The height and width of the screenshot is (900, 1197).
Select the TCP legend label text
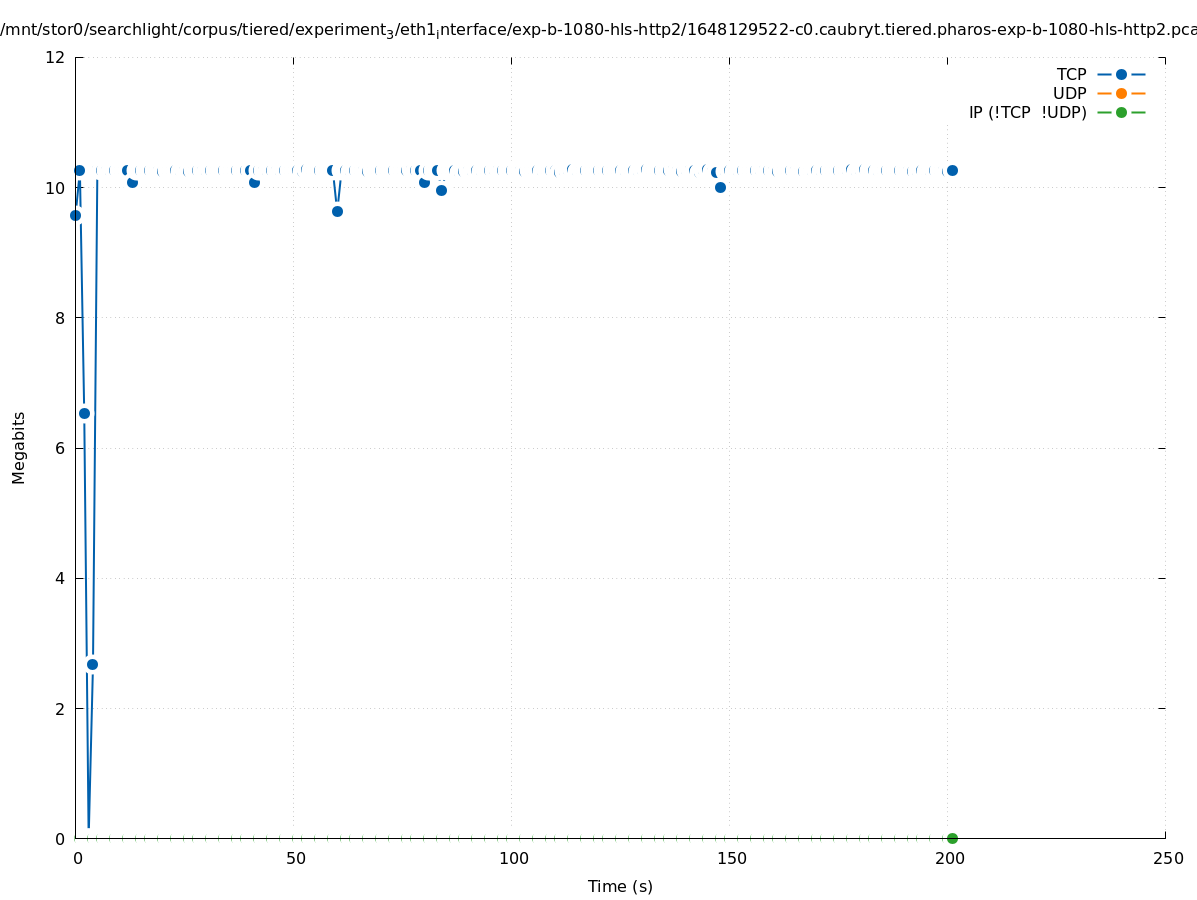(1071, 75)
